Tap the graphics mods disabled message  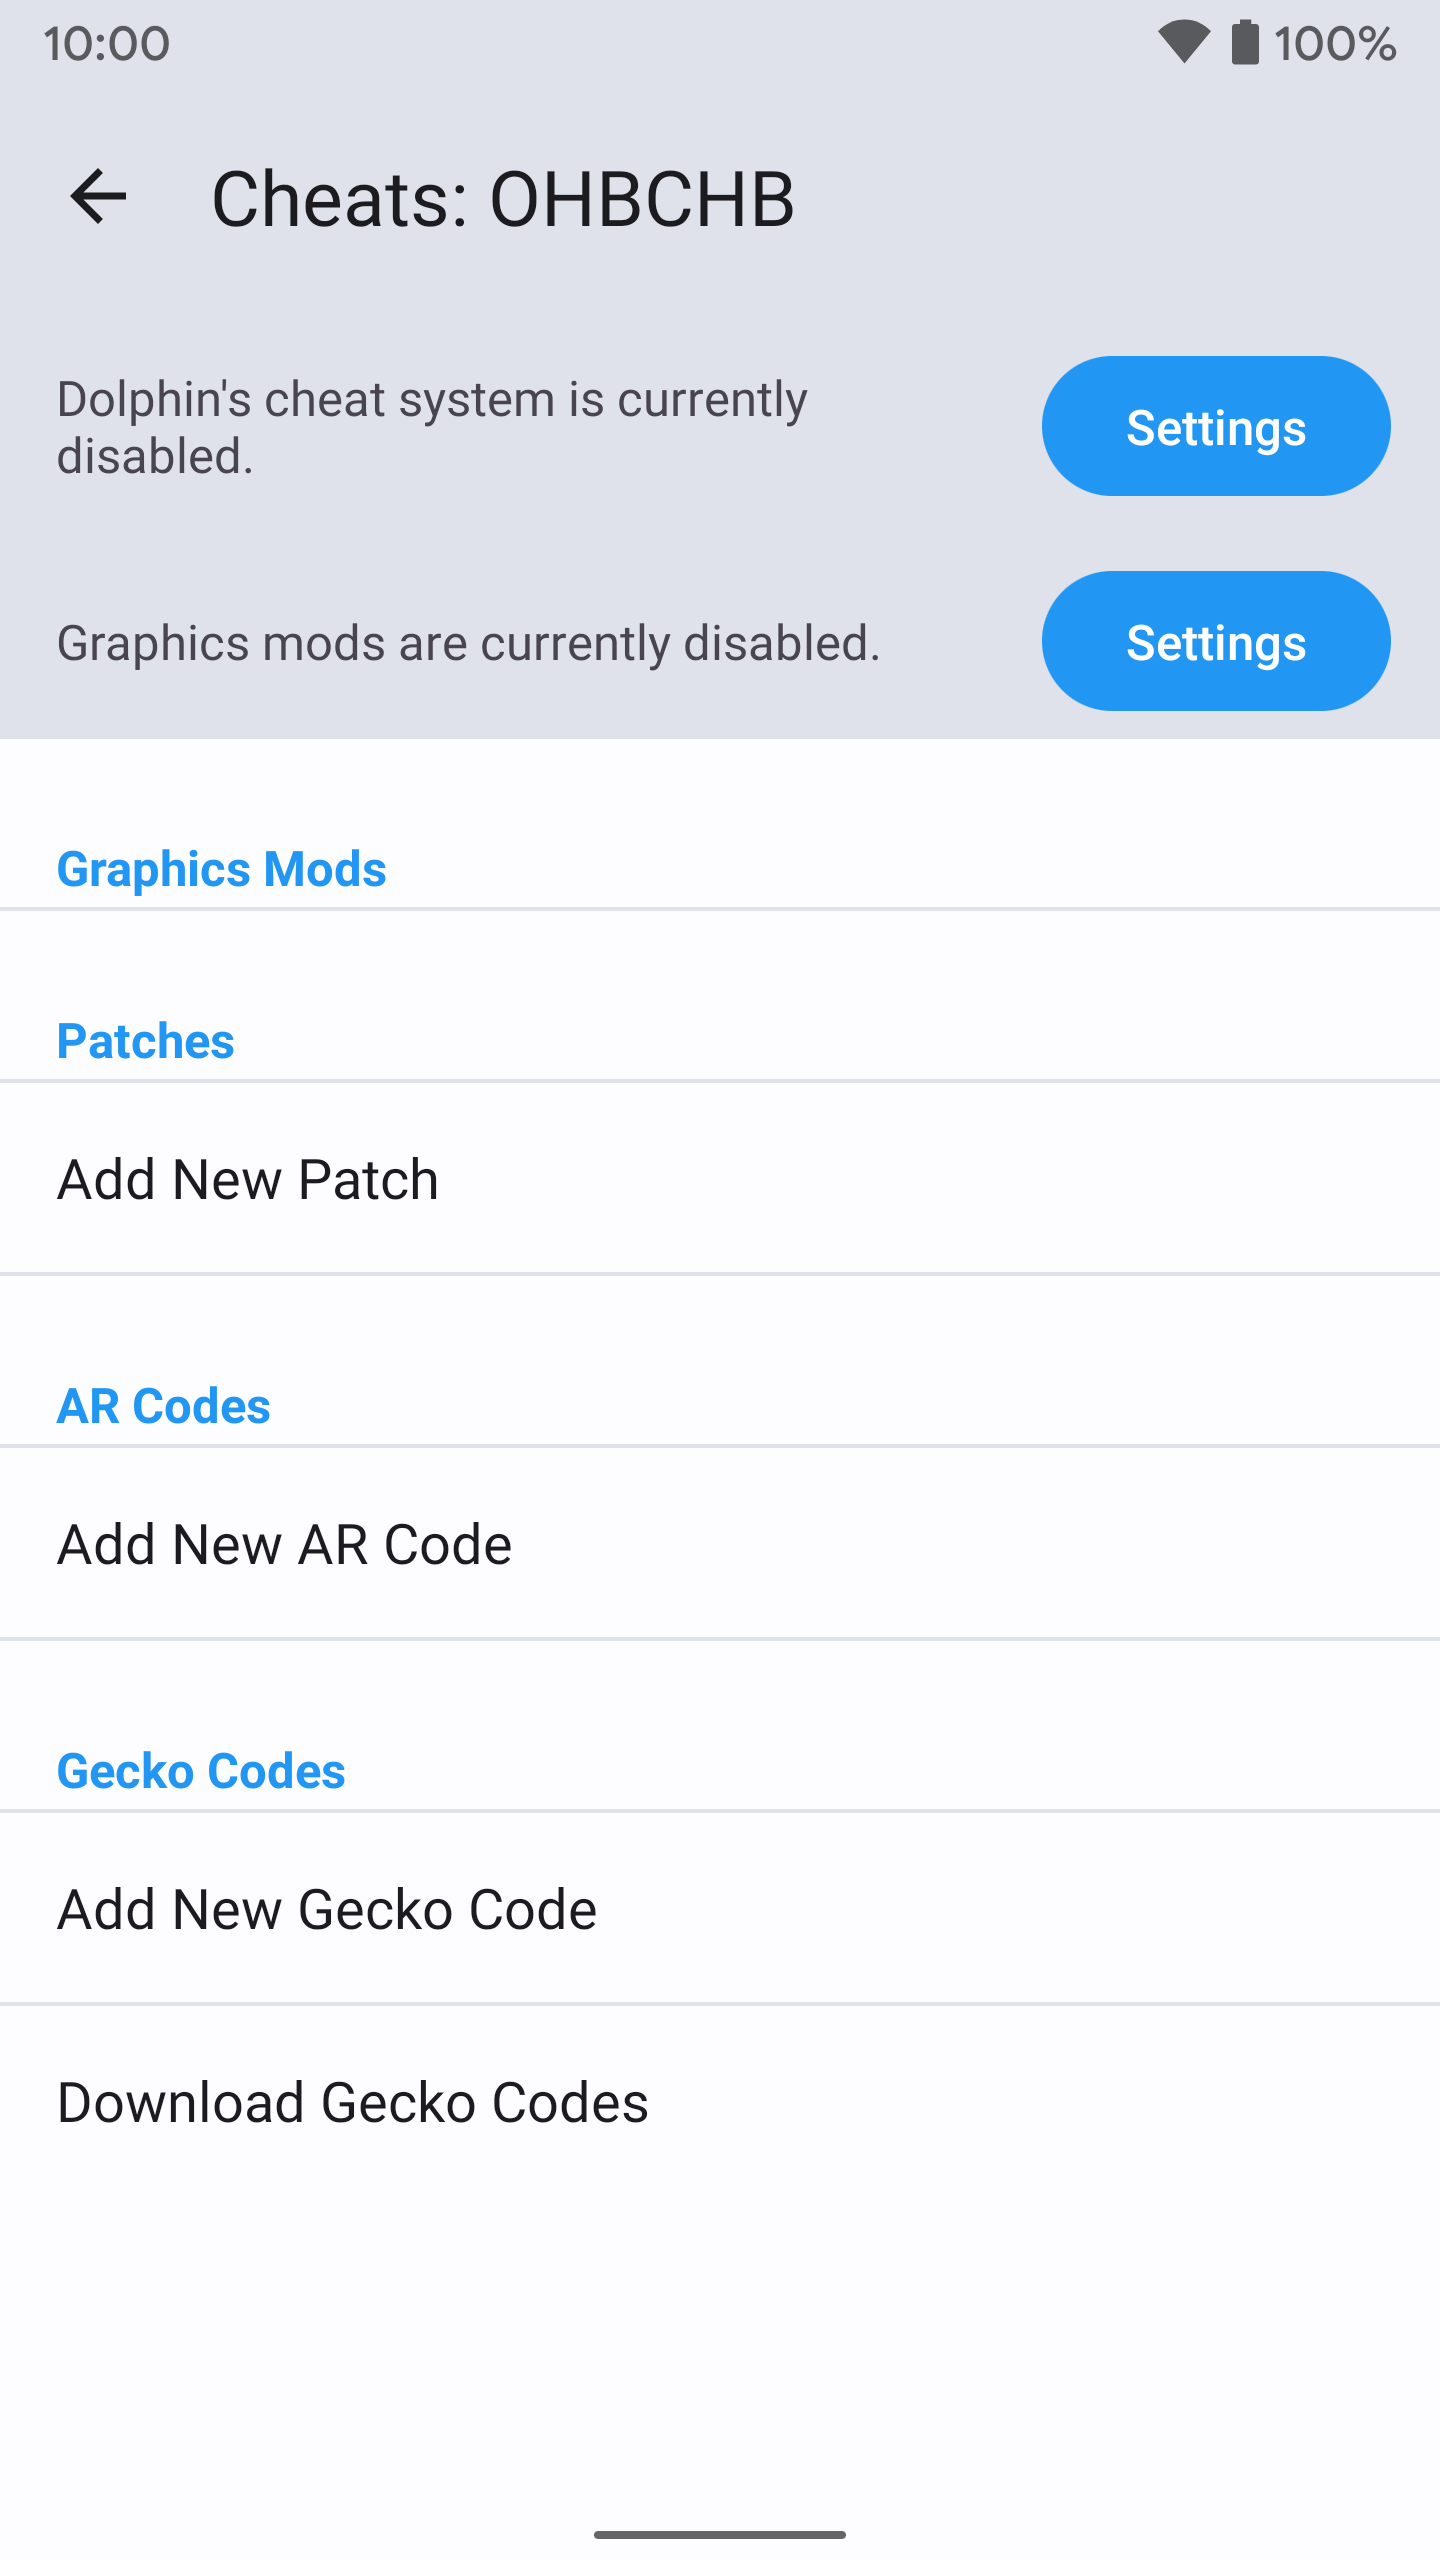click(468, 644)
